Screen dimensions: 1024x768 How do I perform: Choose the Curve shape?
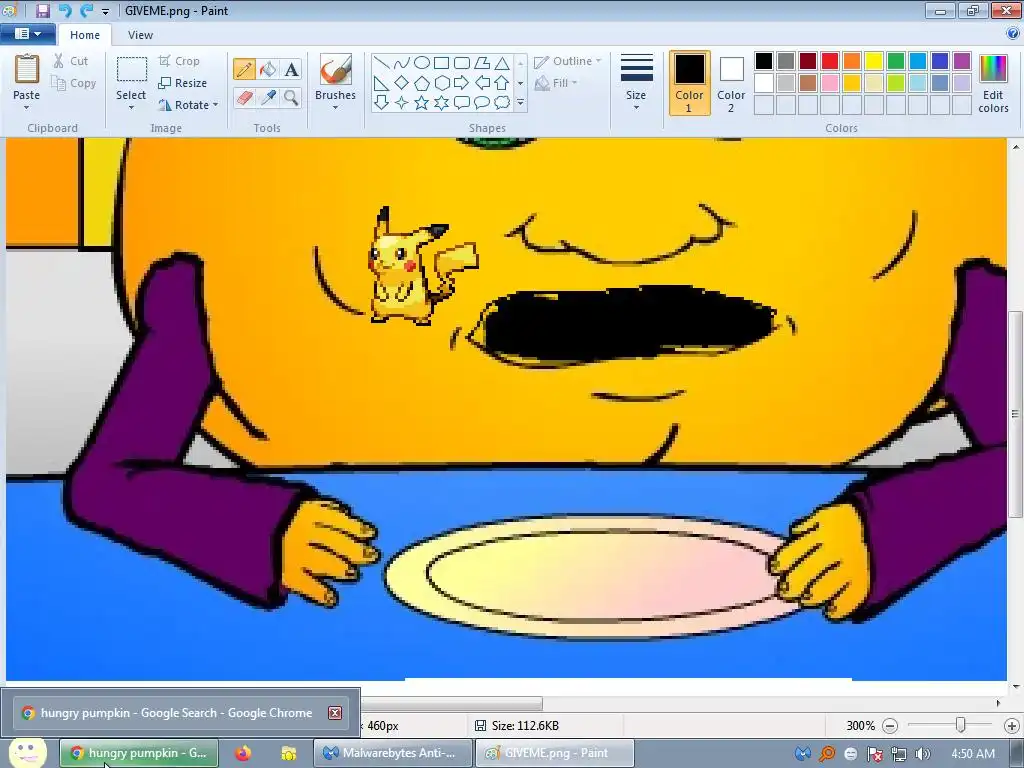click(402, 63)
